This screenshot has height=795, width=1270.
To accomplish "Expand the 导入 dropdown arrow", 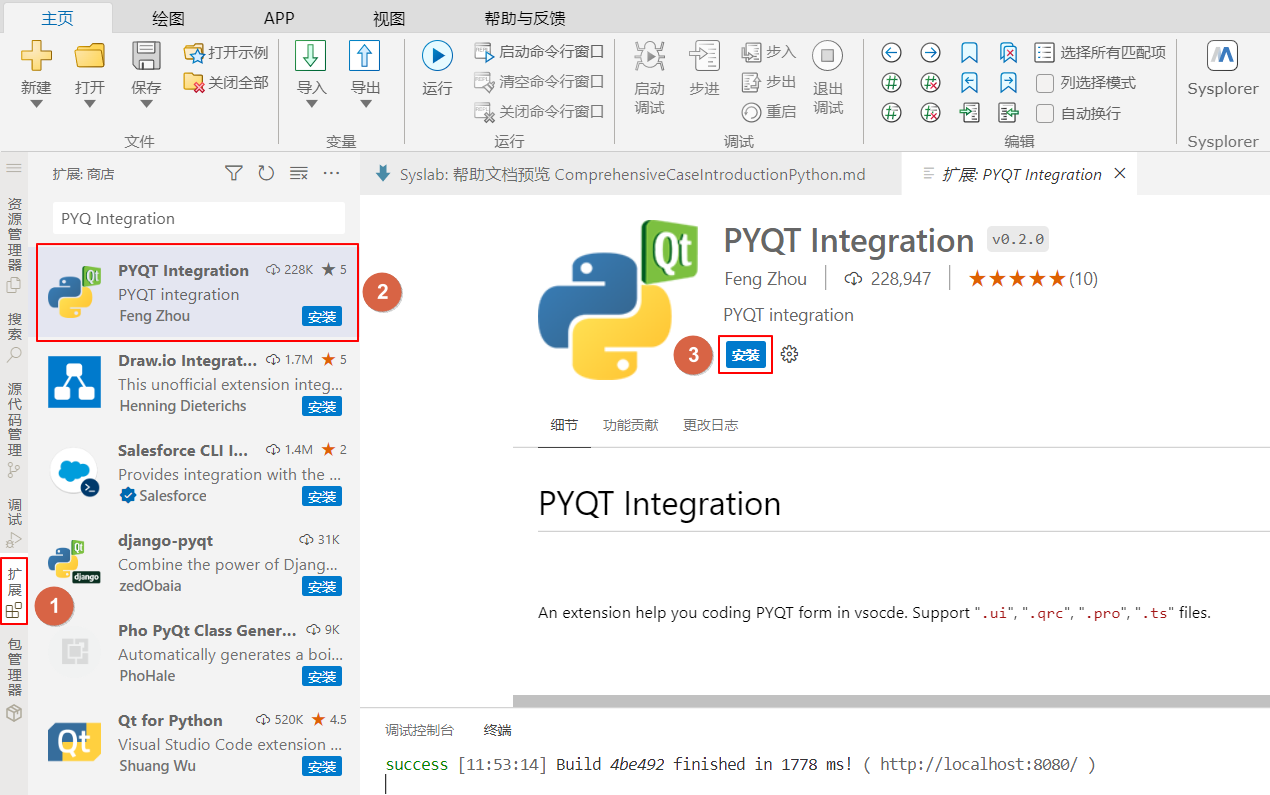I will (310, 104).
